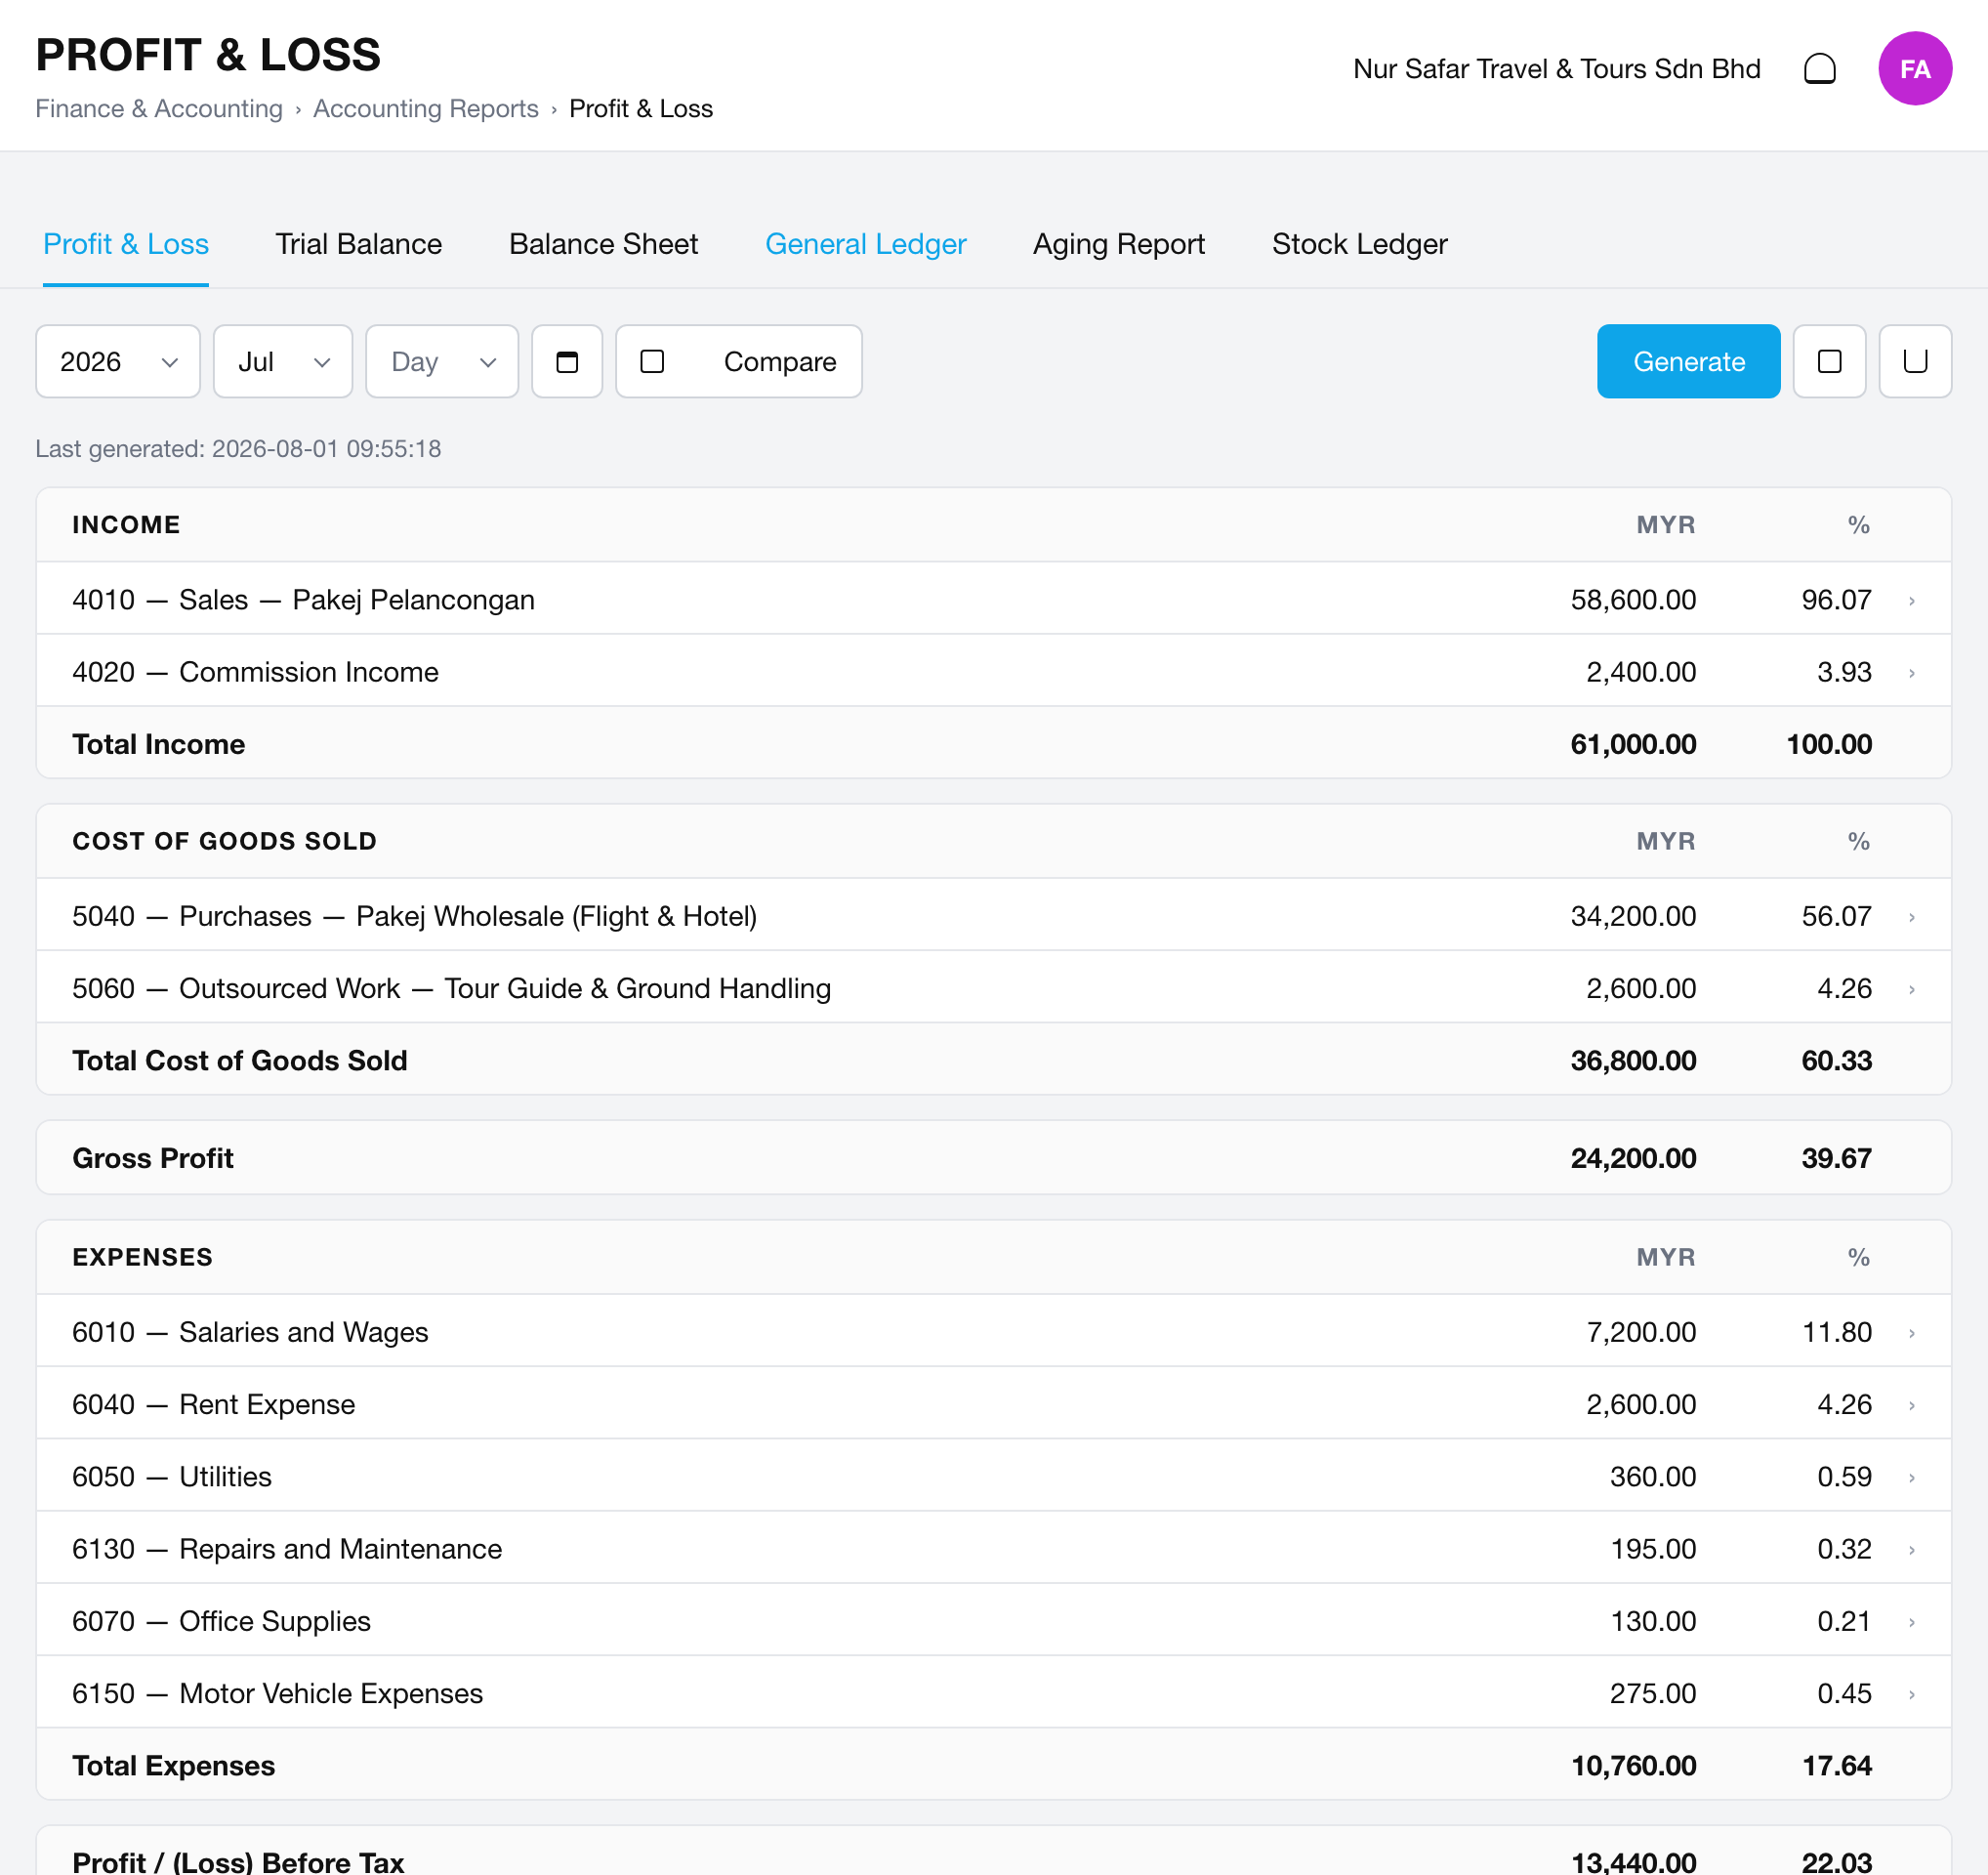Switch to the Trial Balance tab
The height and width of the screenshot is (1875, 1988).
tap(359, 244)
